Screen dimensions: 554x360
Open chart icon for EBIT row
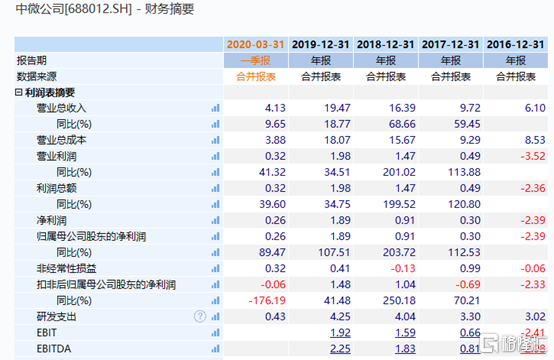(216, 333)
